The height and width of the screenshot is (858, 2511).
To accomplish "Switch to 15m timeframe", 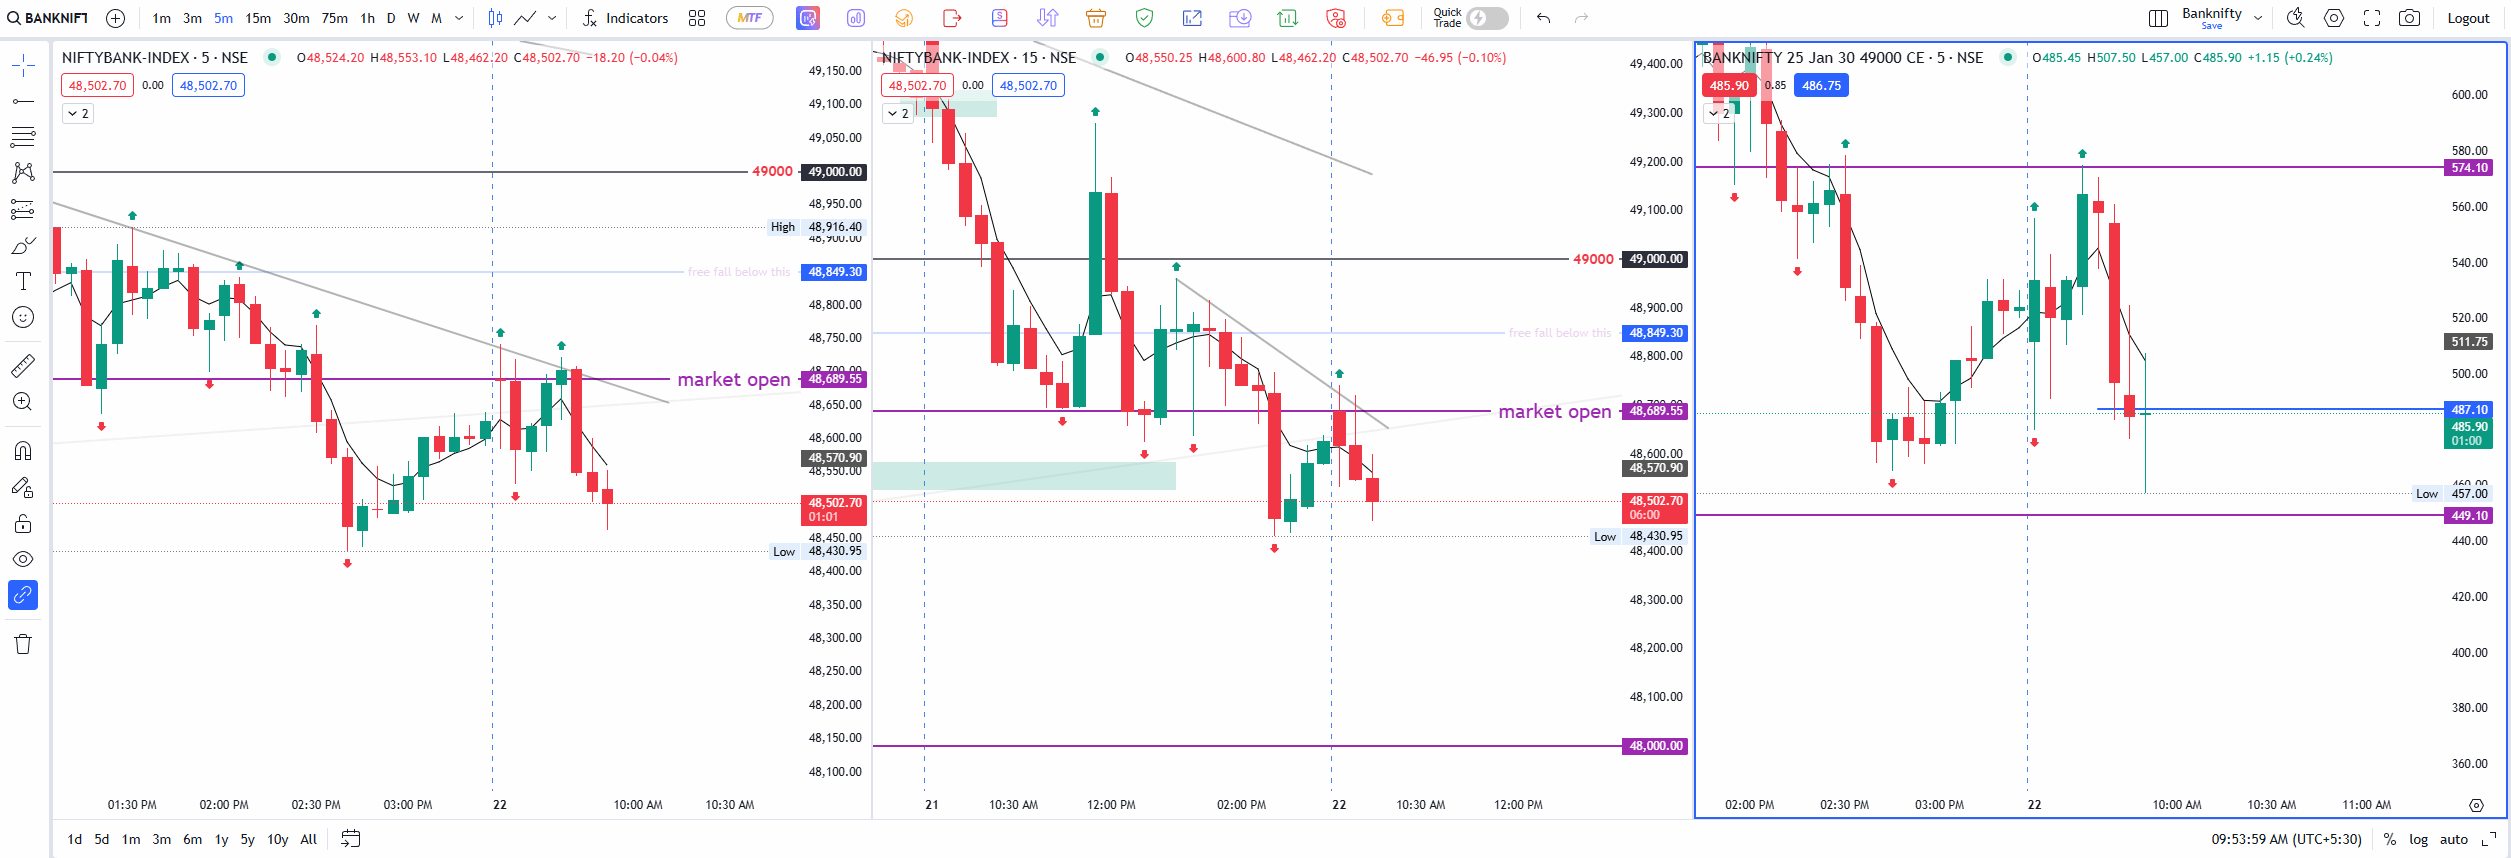I will pyautogui.click(x=258, y=18).
